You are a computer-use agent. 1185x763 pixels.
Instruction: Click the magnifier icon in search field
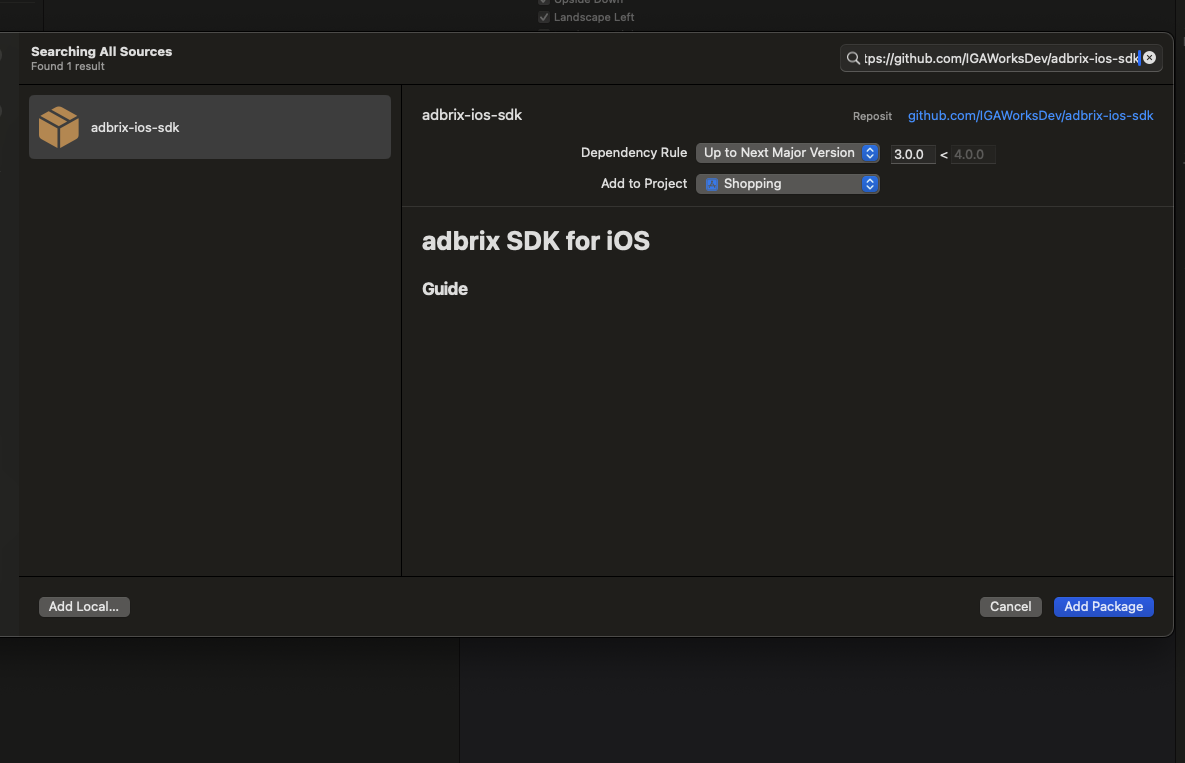pyautogui.click(x=853, y=58)
